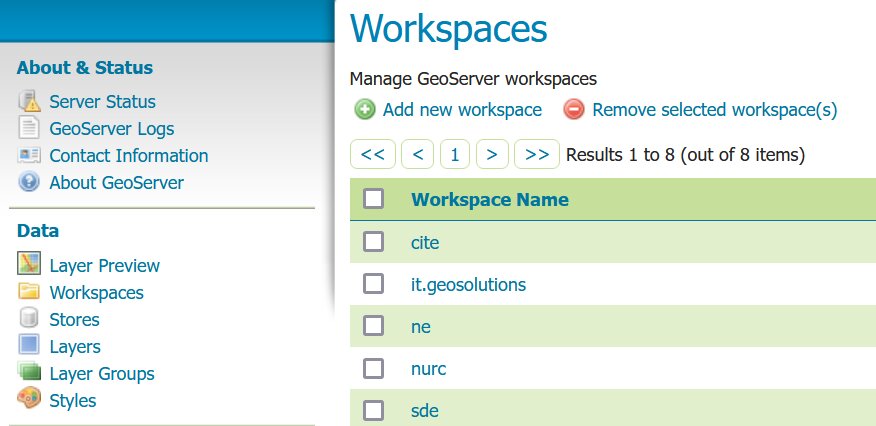The height and width of the screenshot is (426, 876).
Task: Click the Results 1 to 8 text
Action: click(x=685, y=155)
